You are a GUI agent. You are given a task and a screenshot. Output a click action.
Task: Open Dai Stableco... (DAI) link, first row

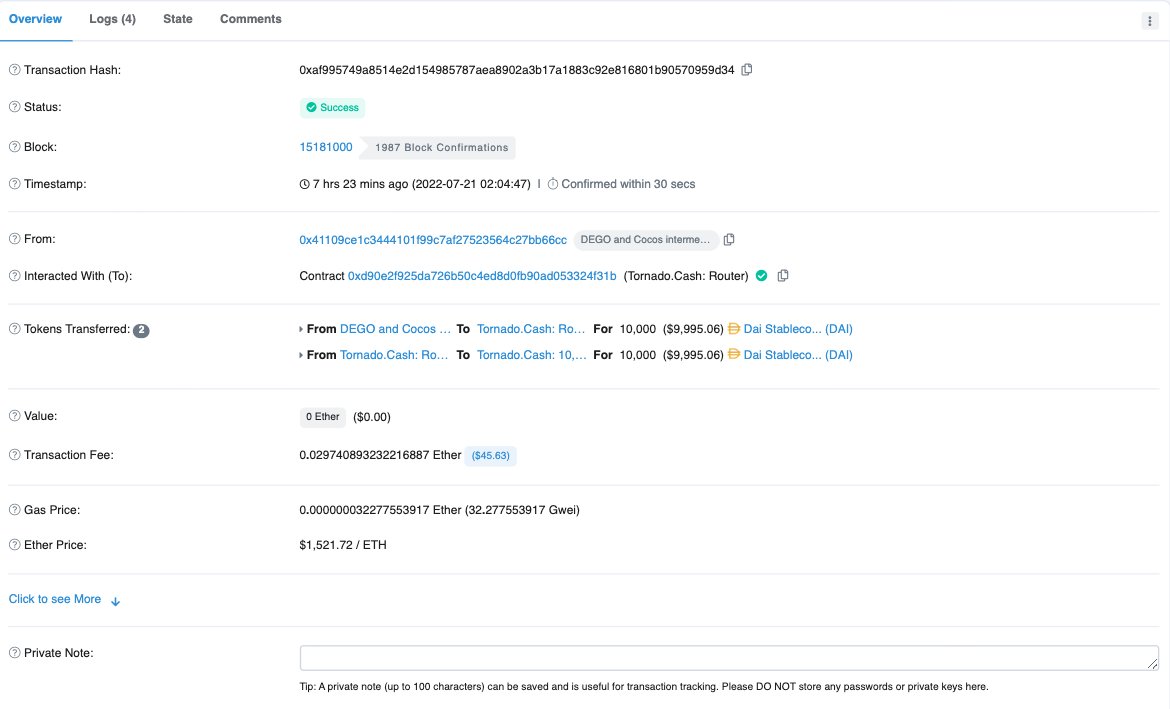[798, 328]
